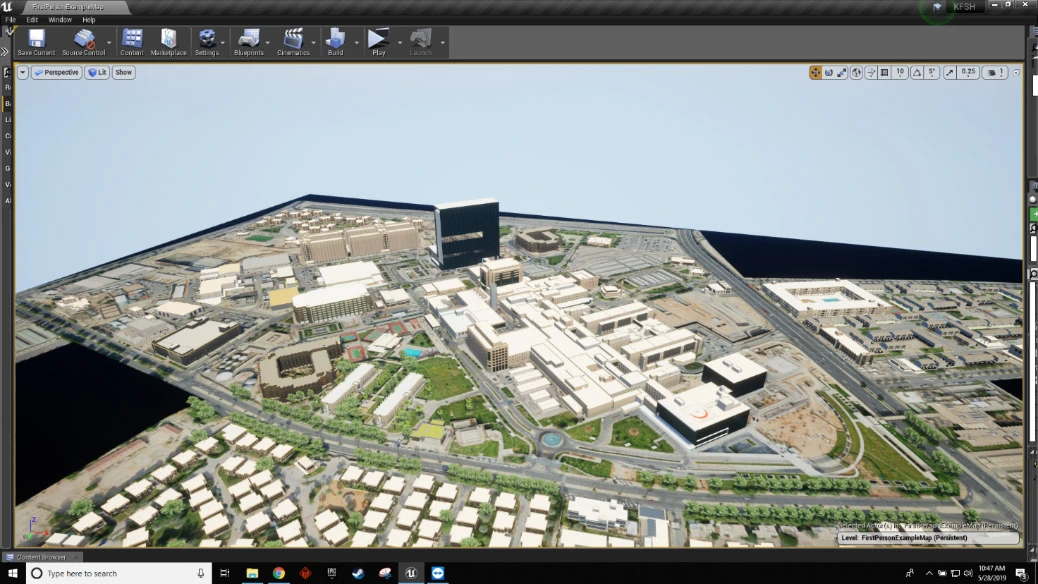
Task: Select the Scale gizmo tool
Action: (841, 72)
